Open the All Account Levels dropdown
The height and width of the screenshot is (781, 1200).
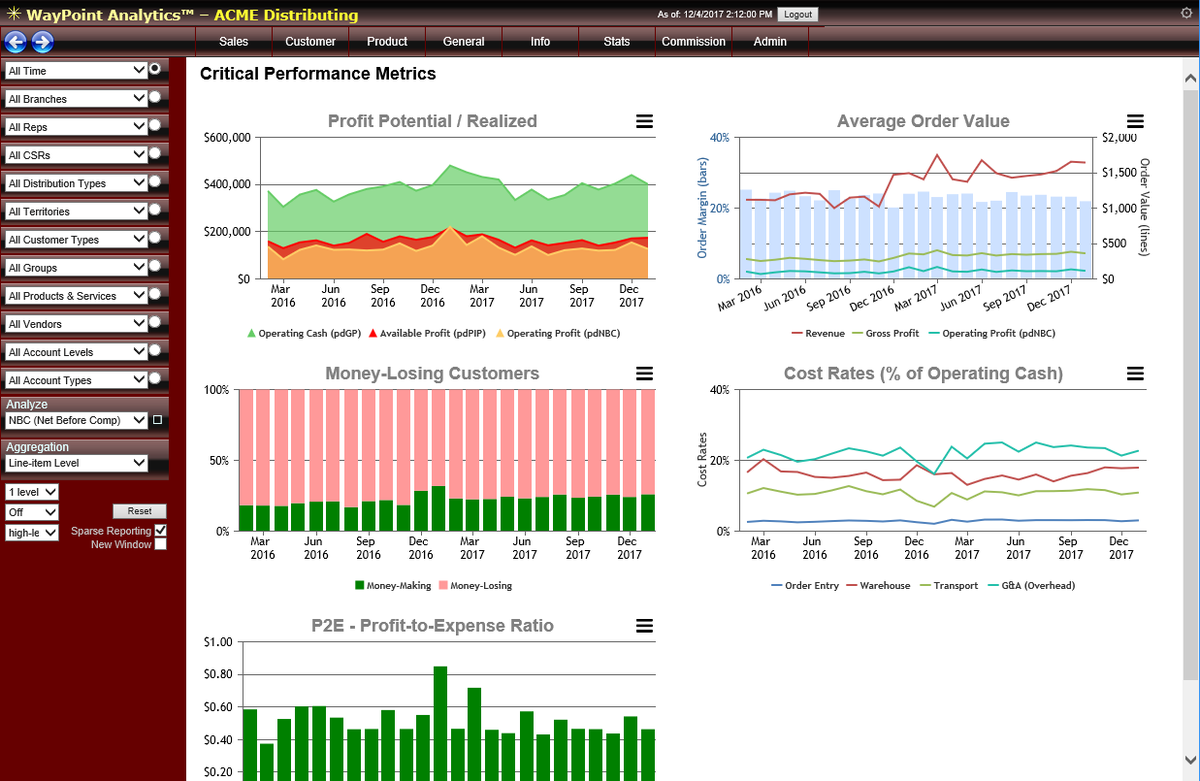(x=76, y=351)
